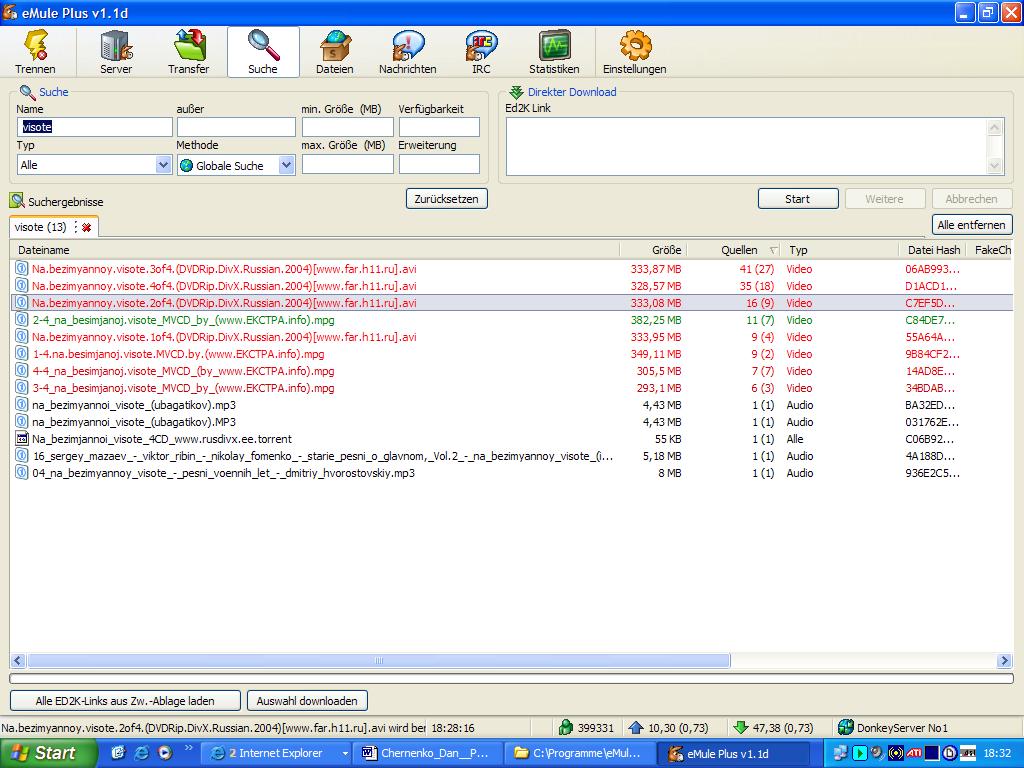Screen dimensions: 1024x768
Task: Click the Name search input field
Action: point(95,127)
